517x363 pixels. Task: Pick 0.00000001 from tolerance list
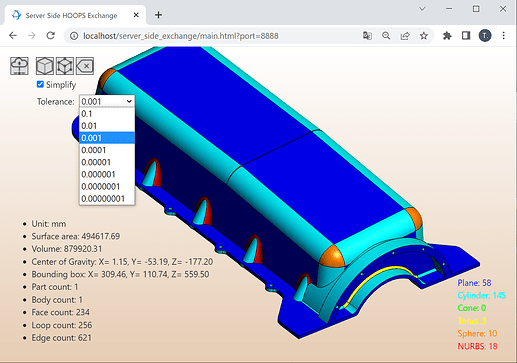point(107,199)
